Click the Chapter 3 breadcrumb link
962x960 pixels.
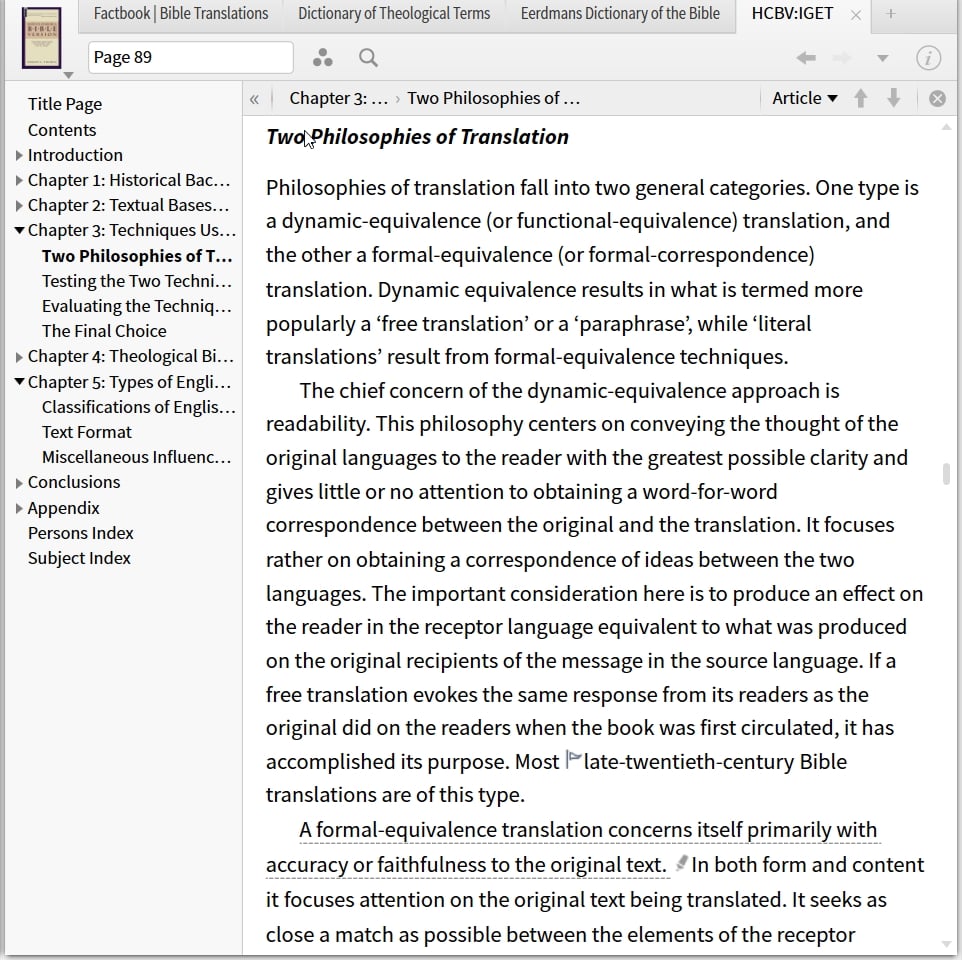(339, 98)
